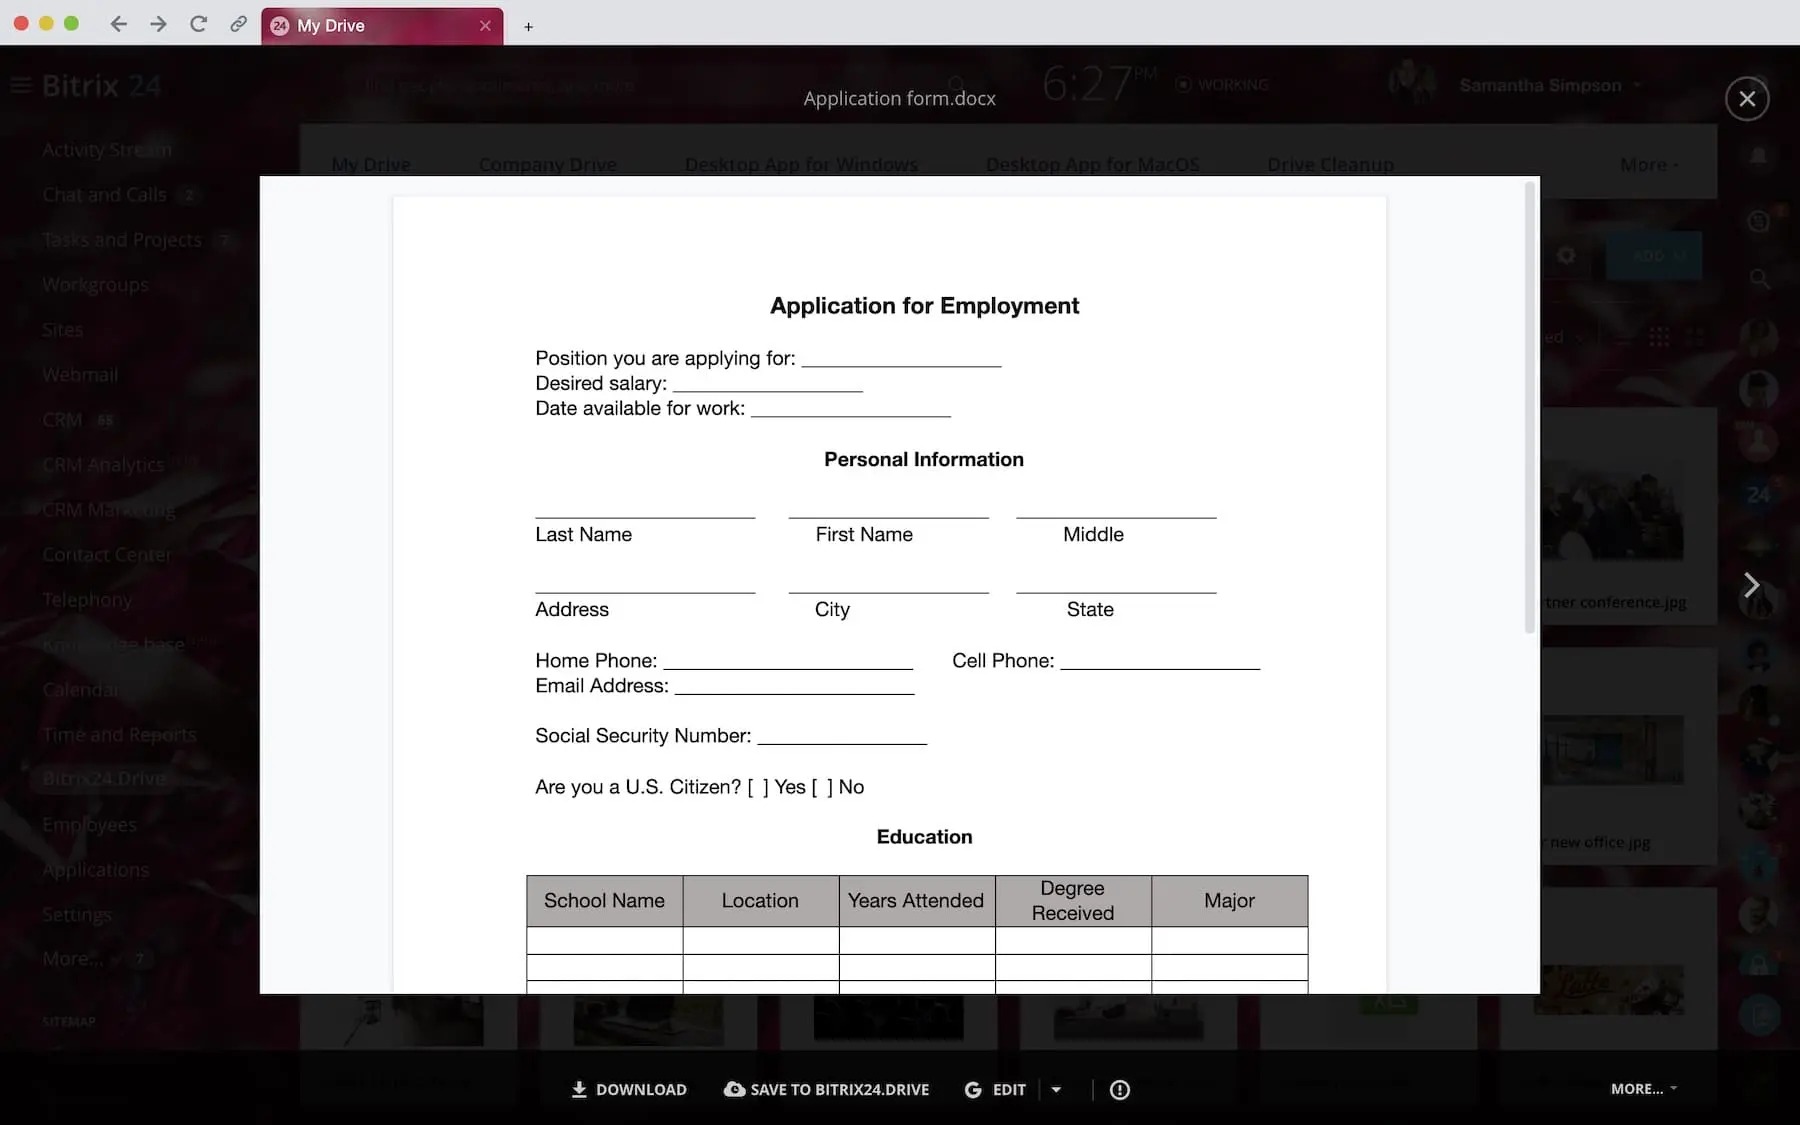Click the Application for Employment heading

924,306
